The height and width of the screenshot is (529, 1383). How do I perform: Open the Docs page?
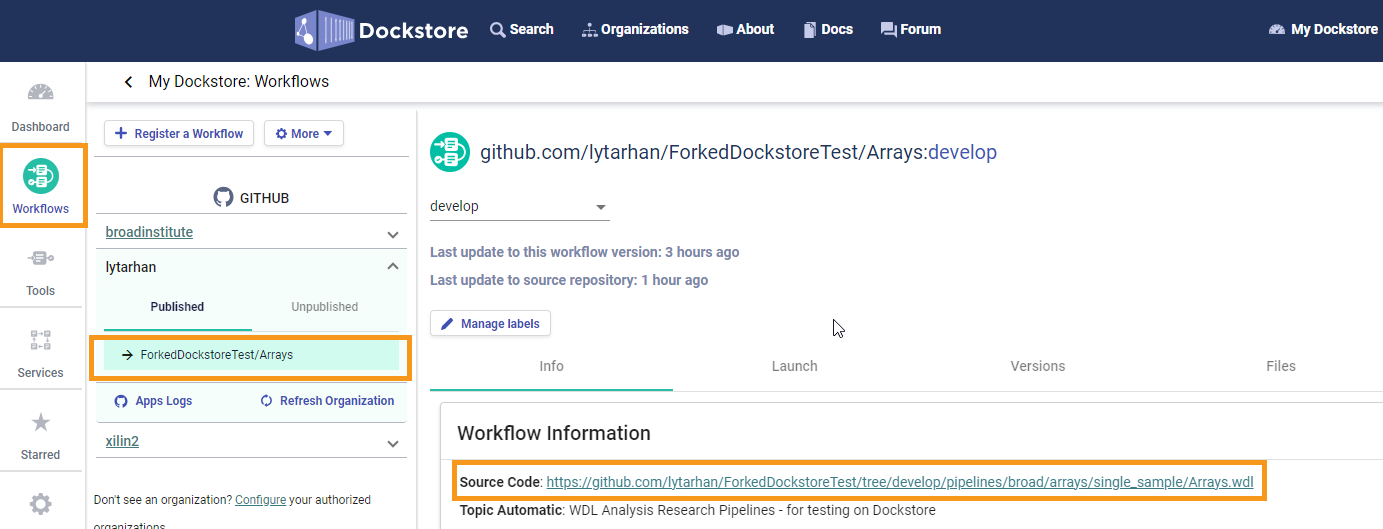coord(827,29)
